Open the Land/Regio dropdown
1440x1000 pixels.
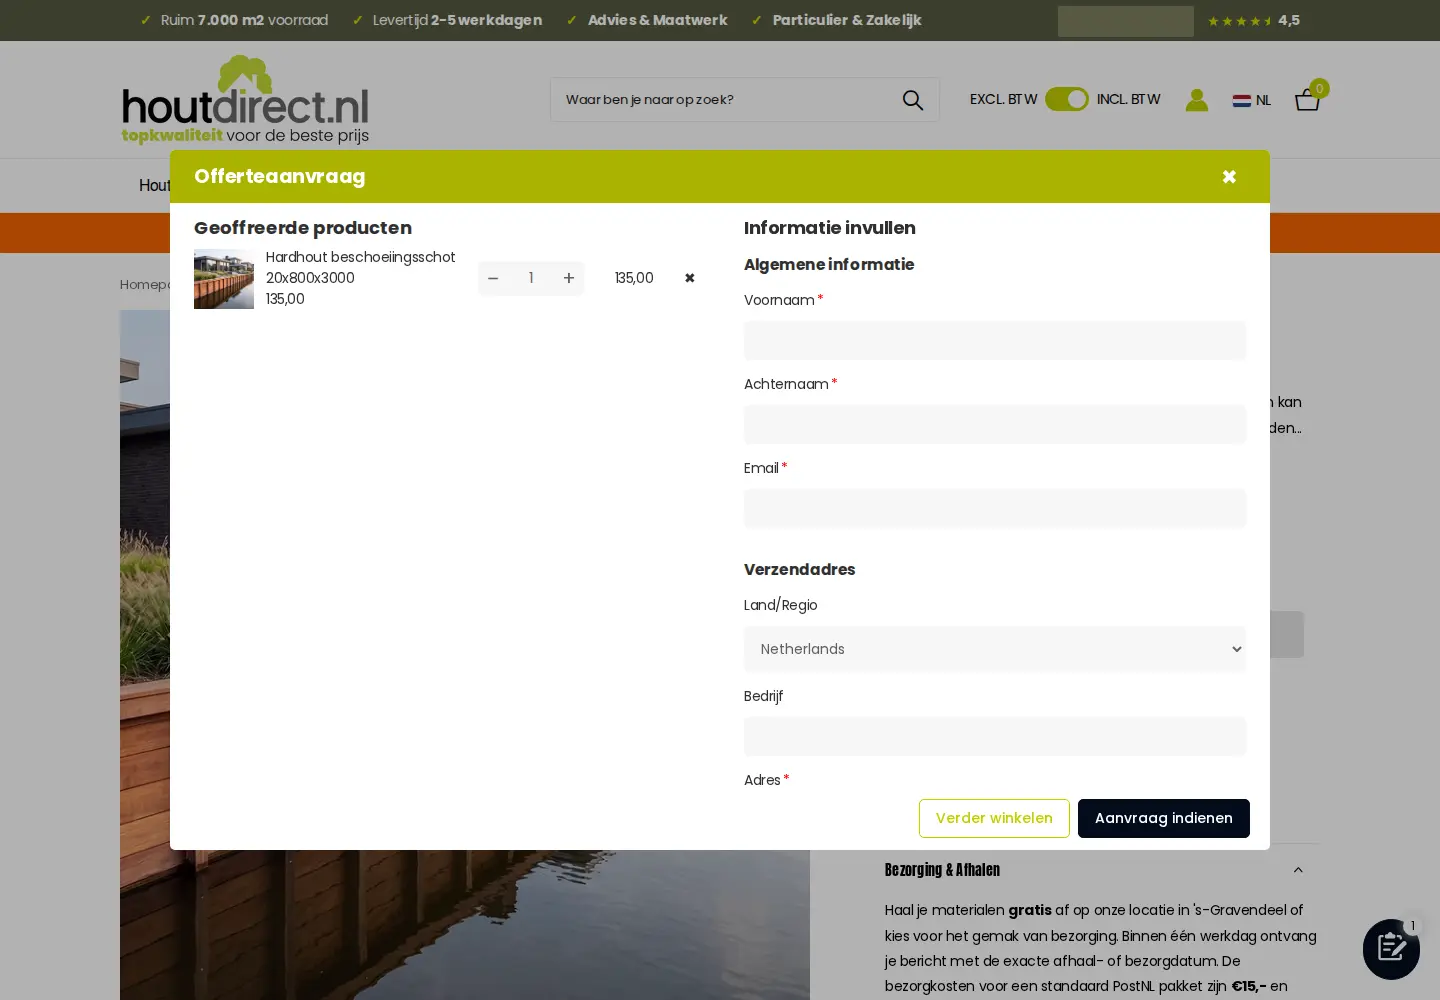point(995,649)
